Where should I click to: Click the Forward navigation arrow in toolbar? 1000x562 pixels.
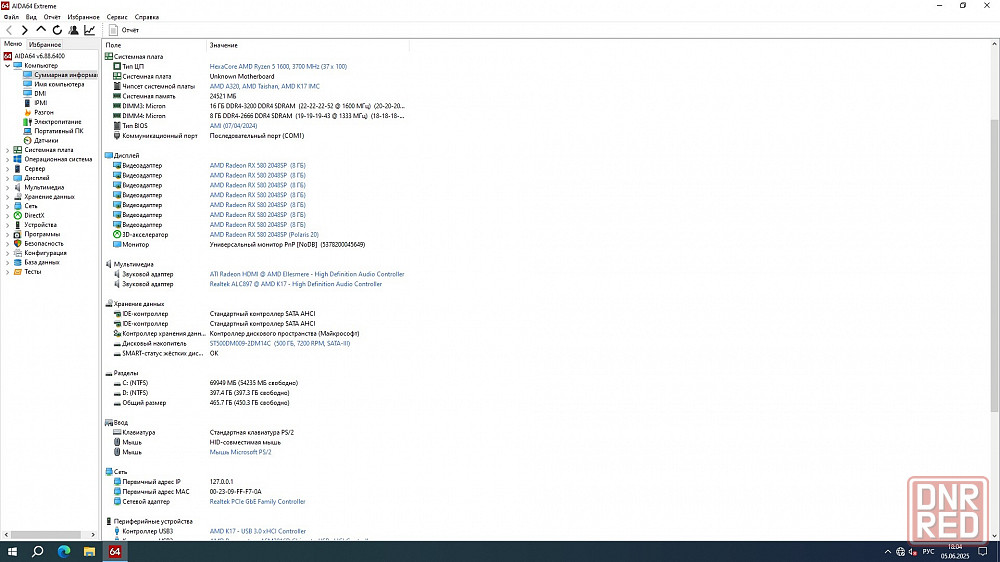pos(24,30)
